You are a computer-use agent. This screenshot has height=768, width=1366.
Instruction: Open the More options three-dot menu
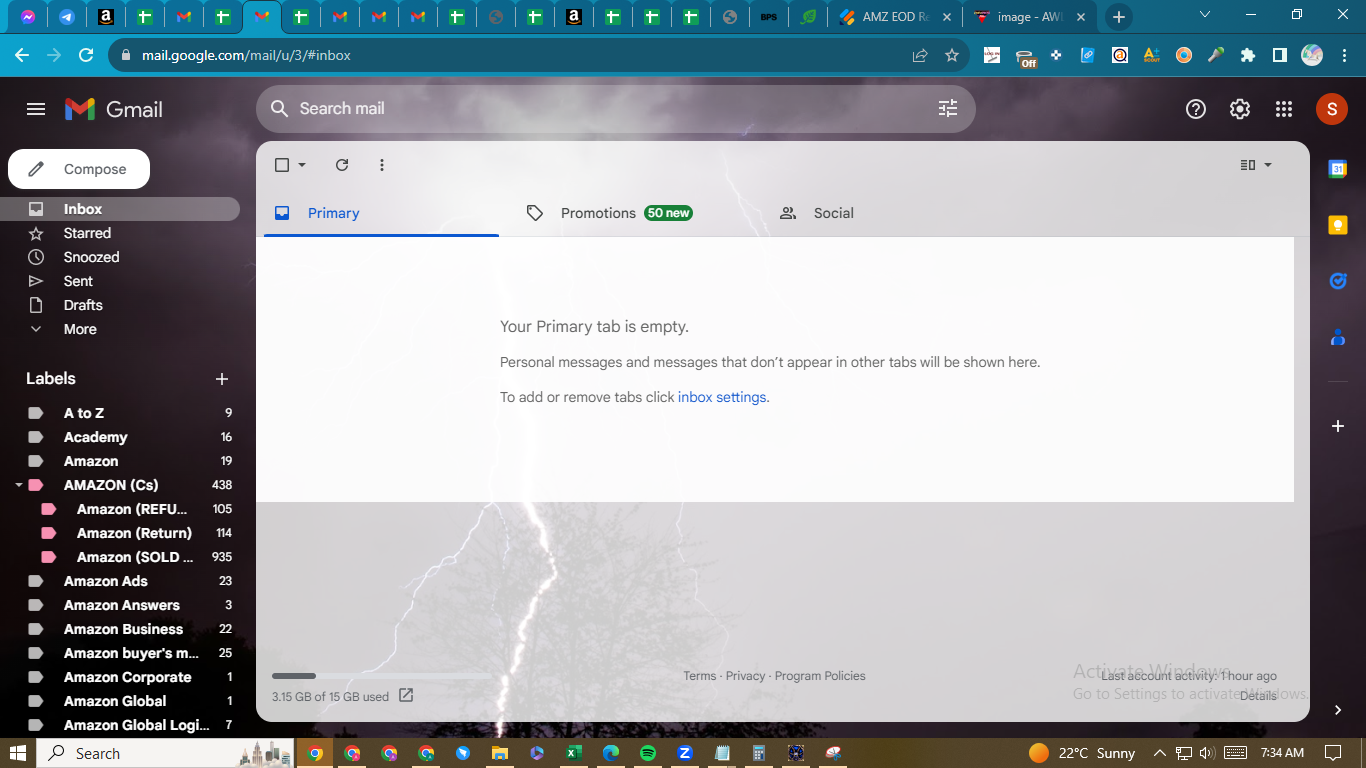coord(382,165)
